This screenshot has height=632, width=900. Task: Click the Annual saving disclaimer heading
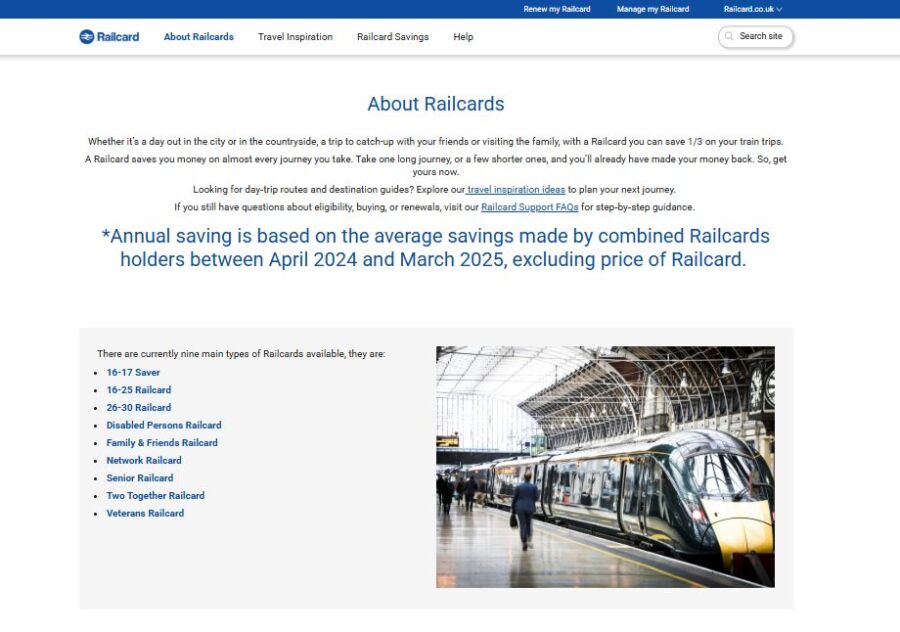tap(436, 247)
